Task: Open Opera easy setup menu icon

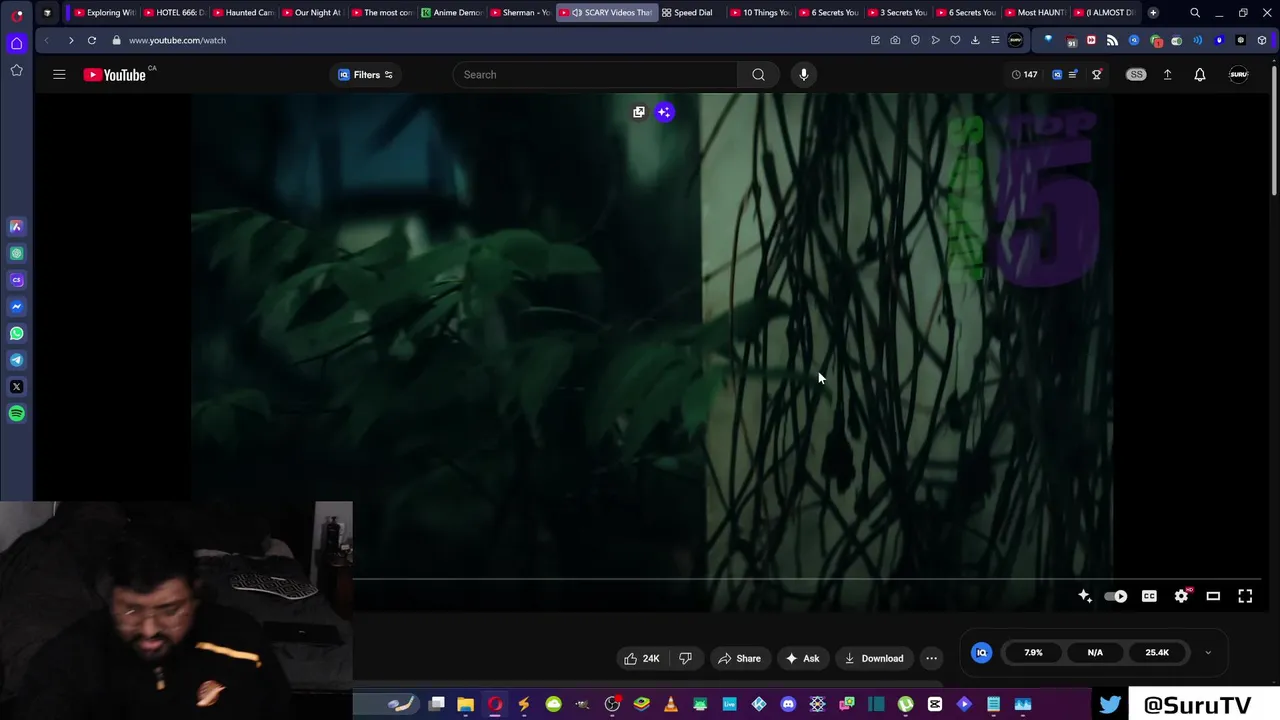Action: (x=995, y=40)
